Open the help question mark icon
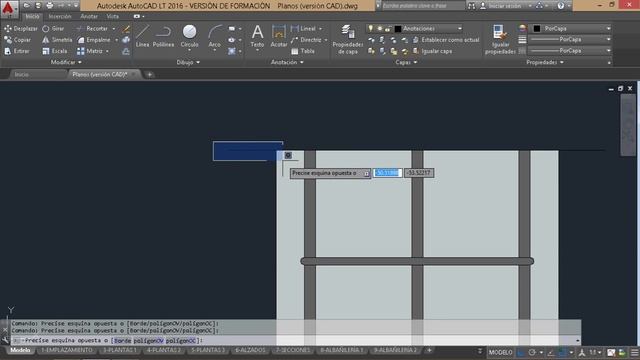640x360 pixels. pyautogui.click(x=561, y=6)
